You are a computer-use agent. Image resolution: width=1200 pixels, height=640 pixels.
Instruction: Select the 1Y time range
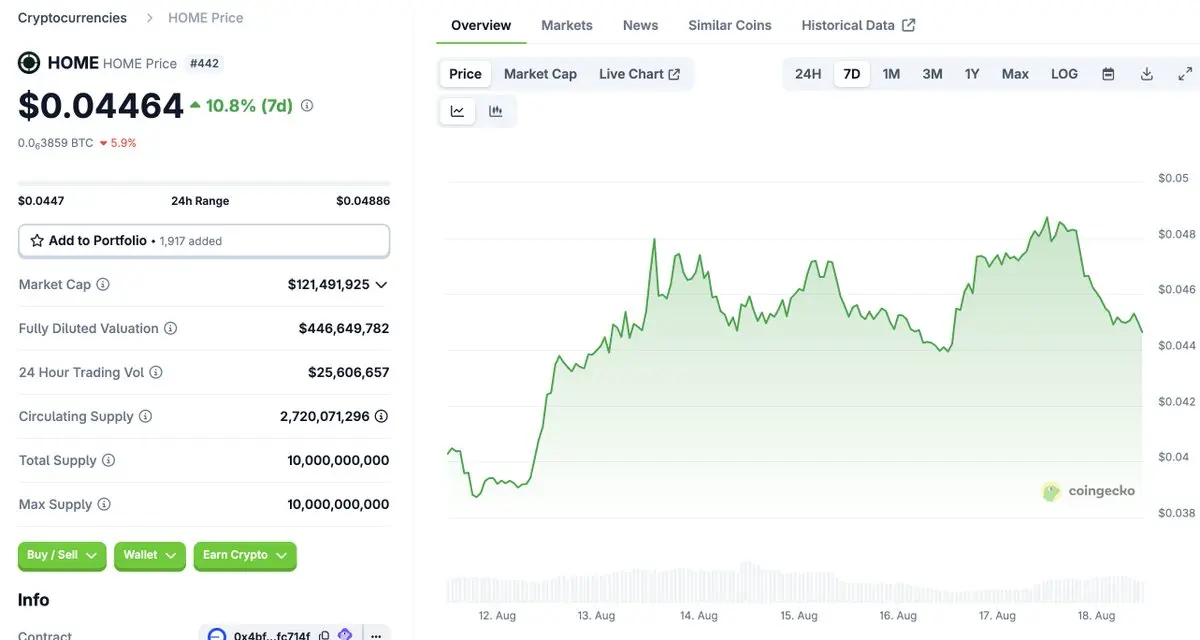click(x=972, y=74)
